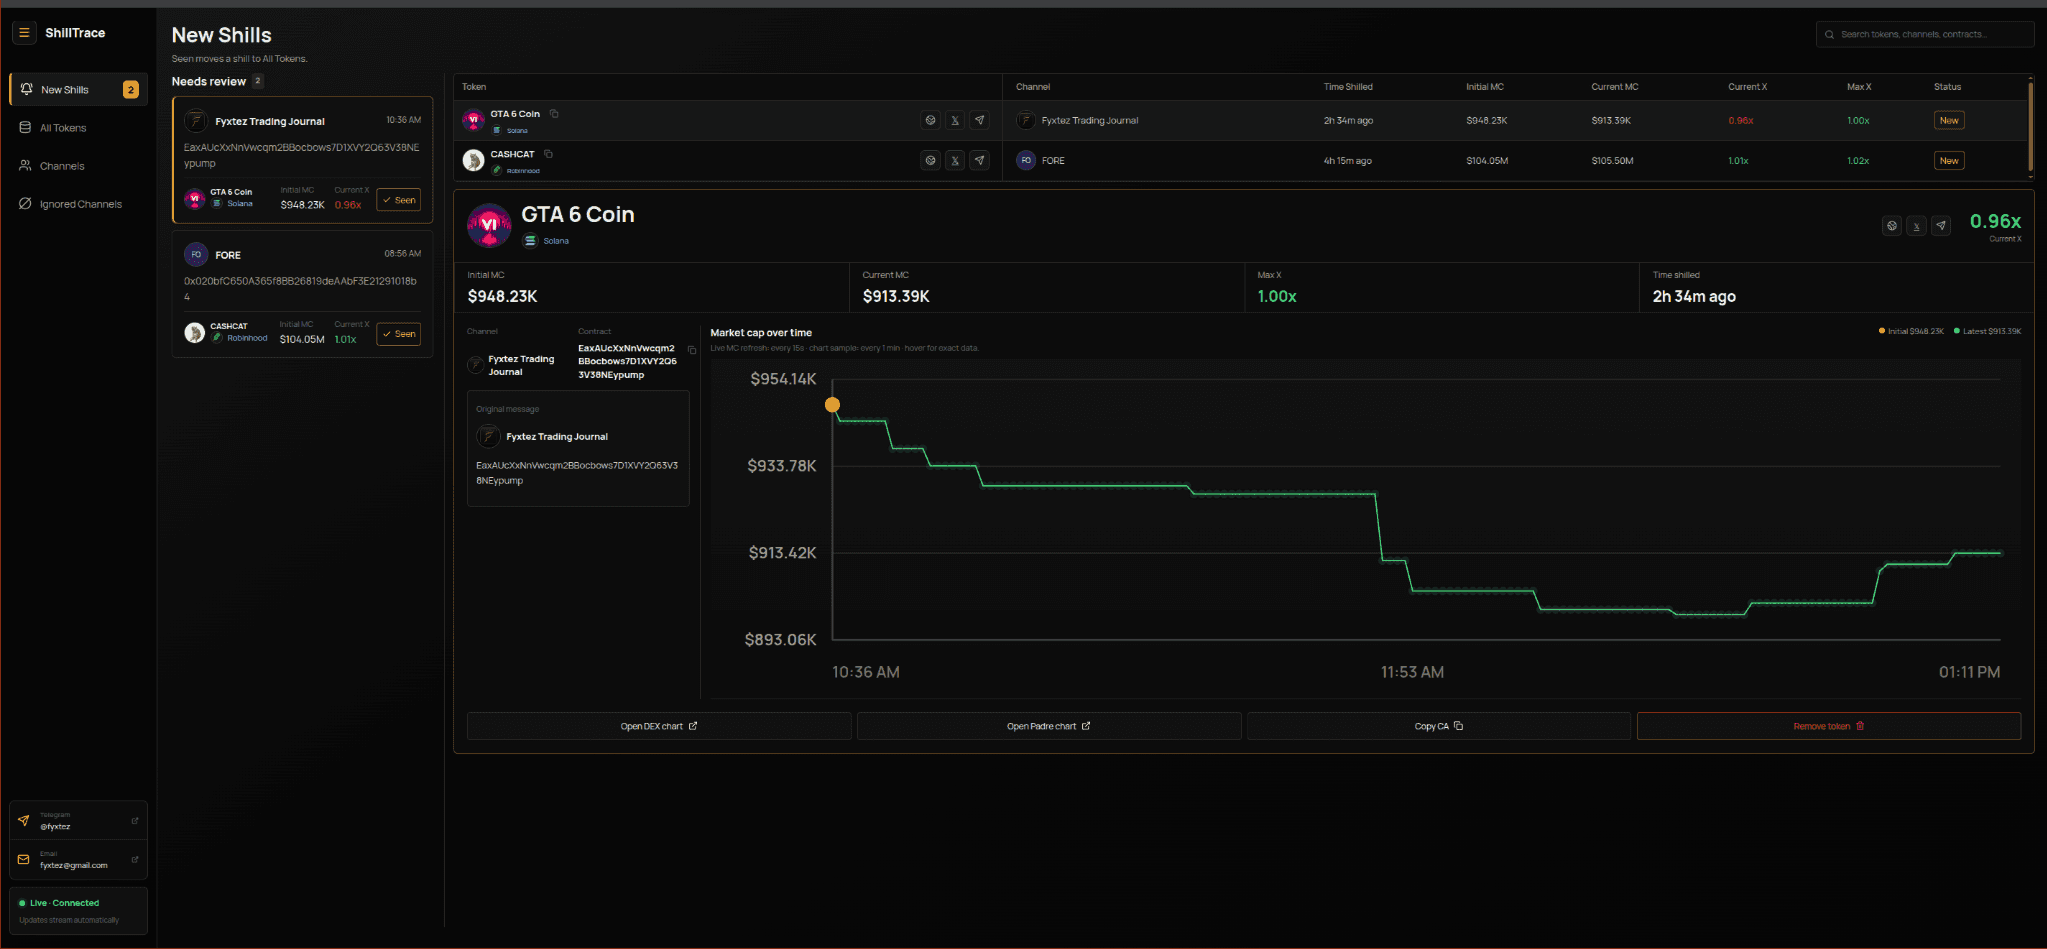Mark GTA 6 Coin card as Seen

398,200
